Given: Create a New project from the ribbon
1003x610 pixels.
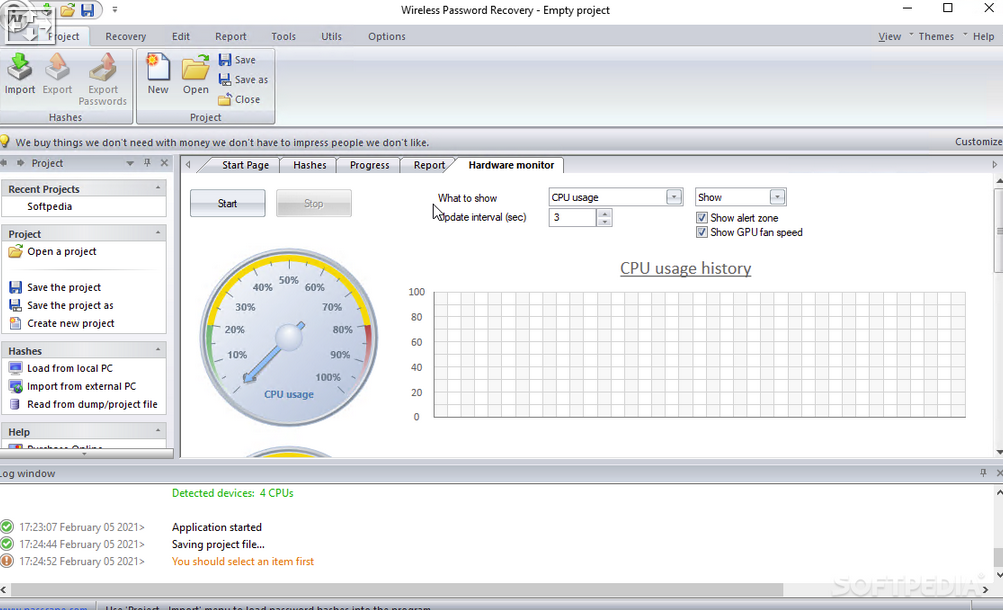Looking at the screenshot, I should [158, 74].
